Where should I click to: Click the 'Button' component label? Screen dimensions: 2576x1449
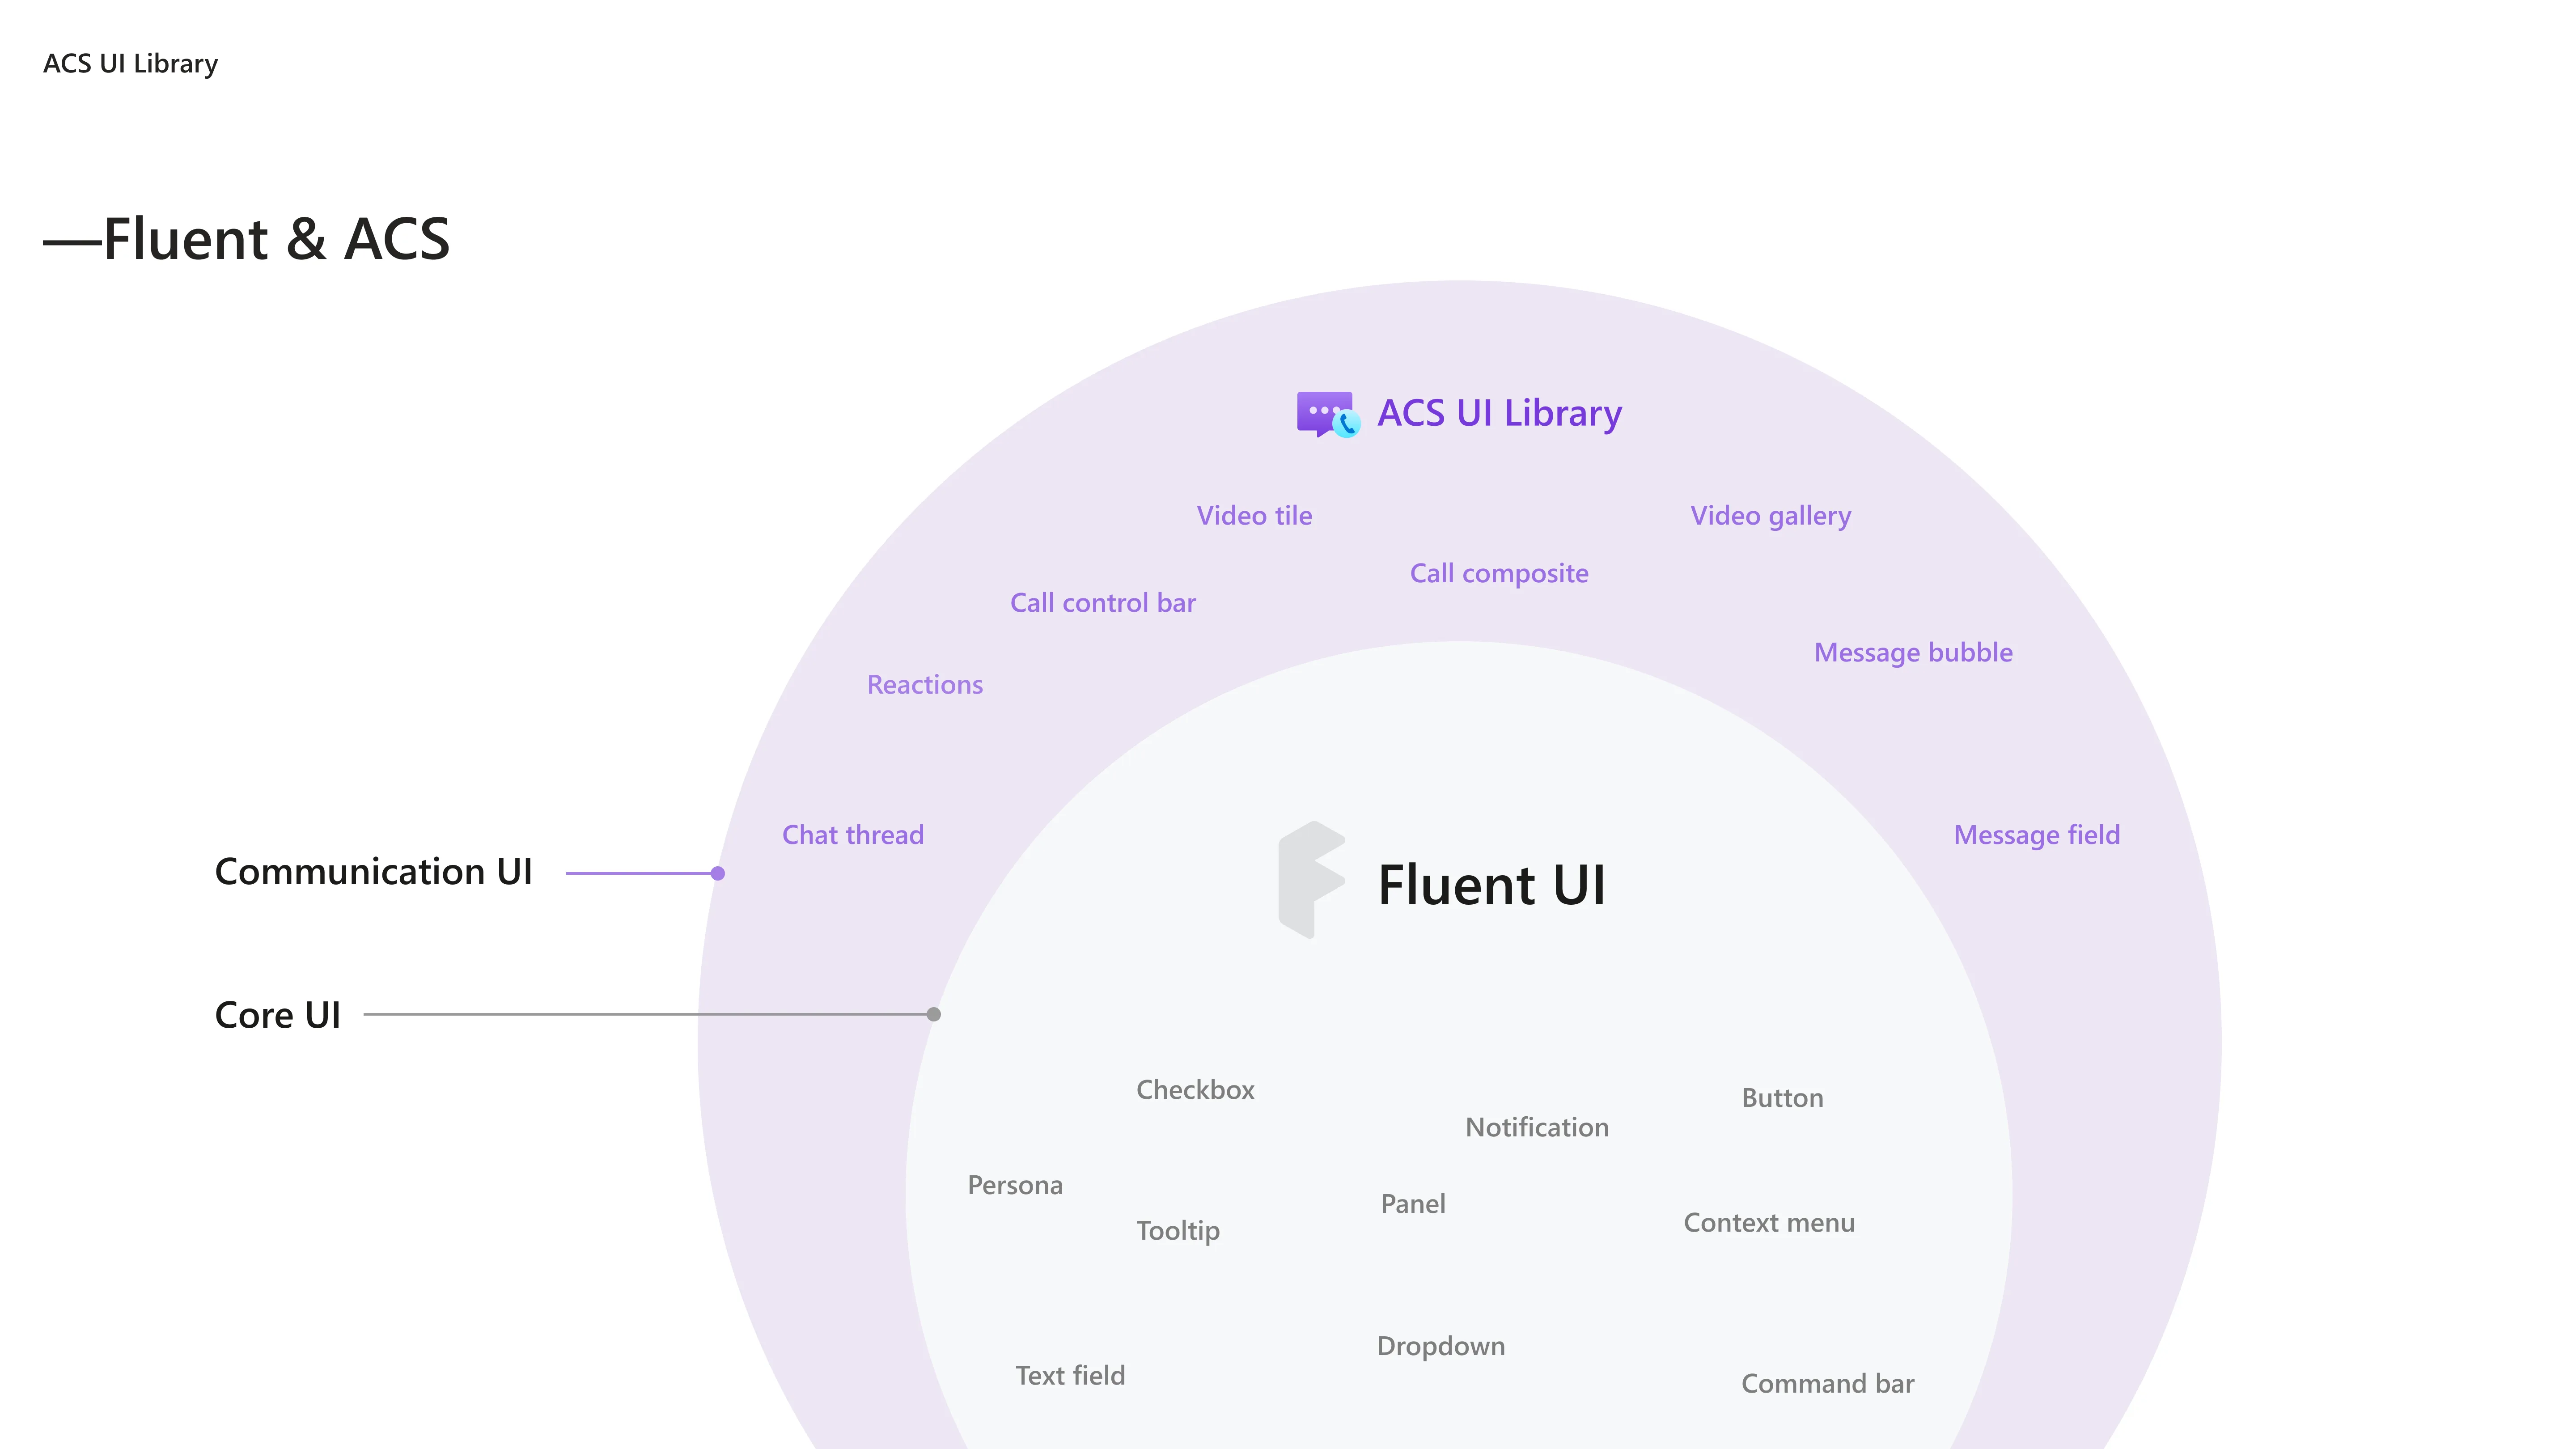(x=1782, y=1098)
